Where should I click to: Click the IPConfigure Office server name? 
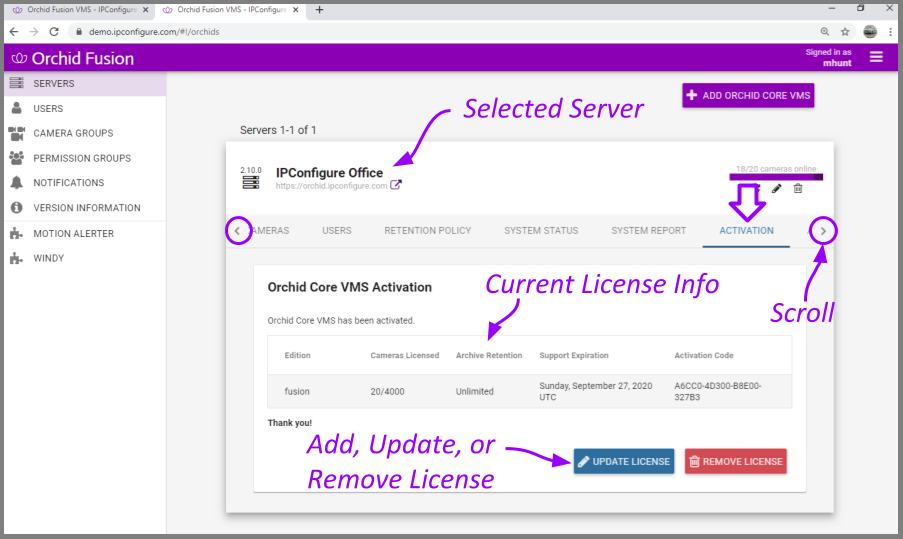pyautogui.click(x=329, y=173)
